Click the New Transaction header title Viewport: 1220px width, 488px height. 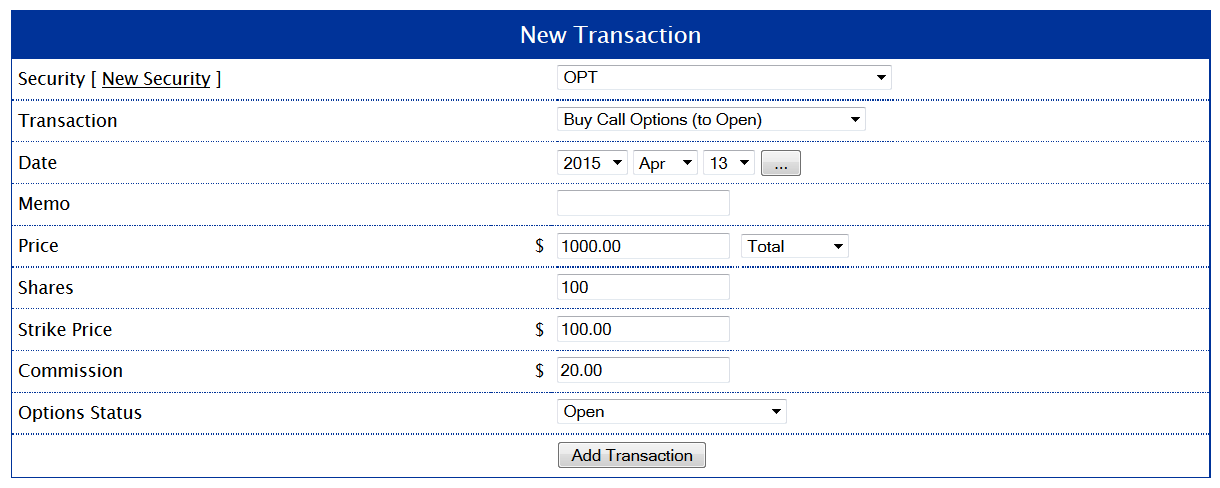point(610,36)
